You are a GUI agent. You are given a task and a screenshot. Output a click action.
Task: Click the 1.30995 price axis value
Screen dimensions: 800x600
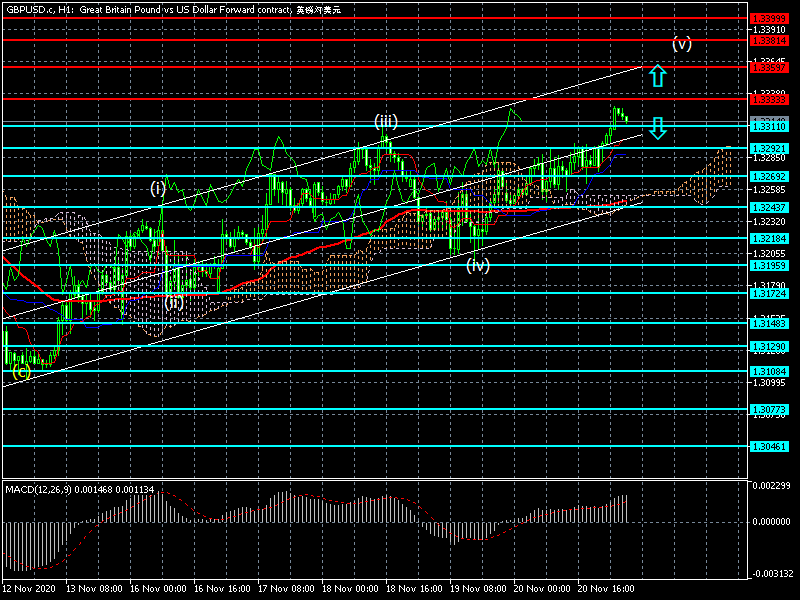pyautogui.click(x=769, y=382)
